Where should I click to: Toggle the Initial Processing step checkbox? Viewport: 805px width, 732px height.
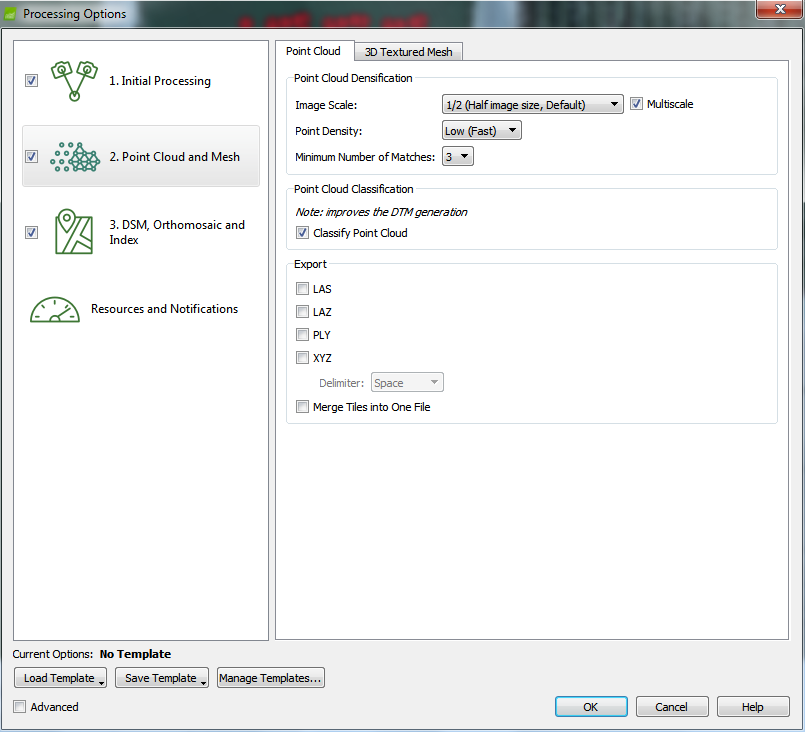[x=31, y=81]
